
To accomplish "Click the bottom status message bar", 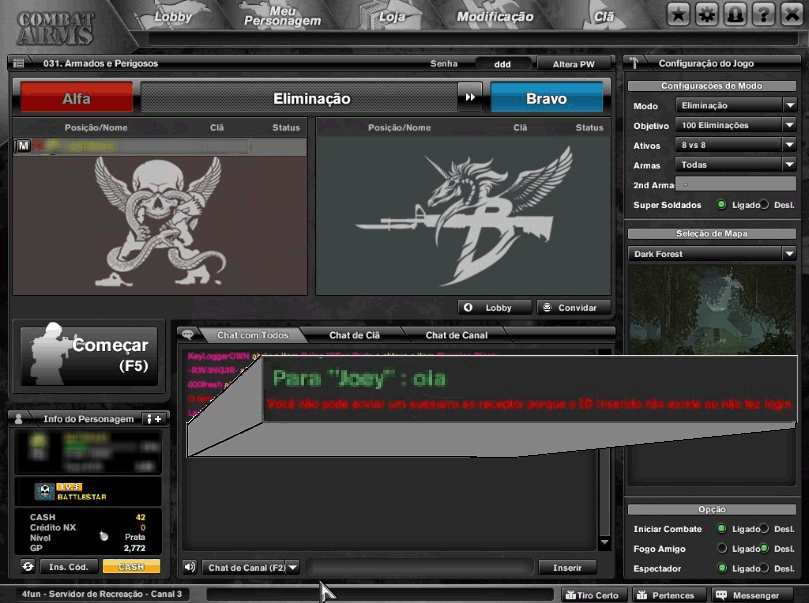I will point(380,595).
